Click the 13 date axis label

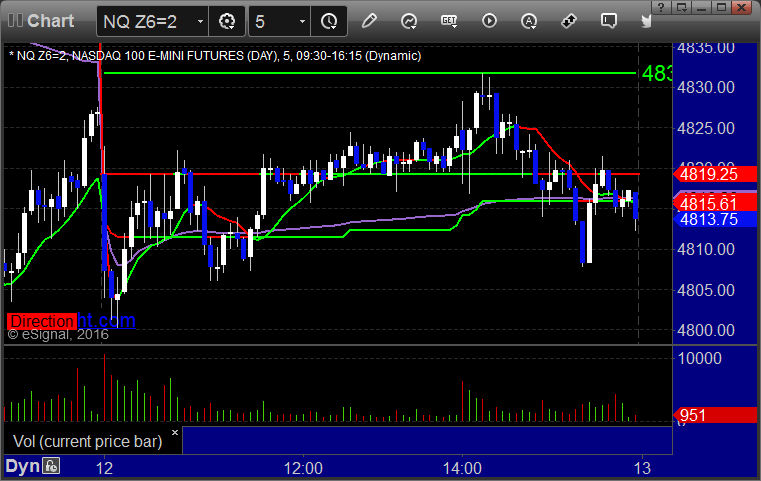(x=642, y=468)
